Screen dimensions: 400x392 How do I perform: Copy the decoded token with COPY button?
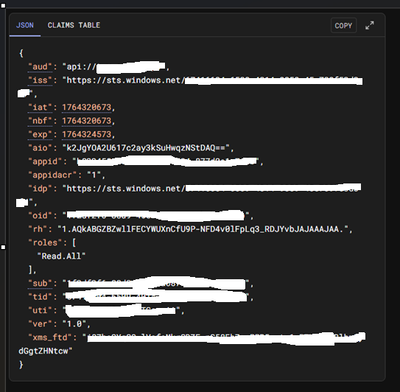coord(344,26)
